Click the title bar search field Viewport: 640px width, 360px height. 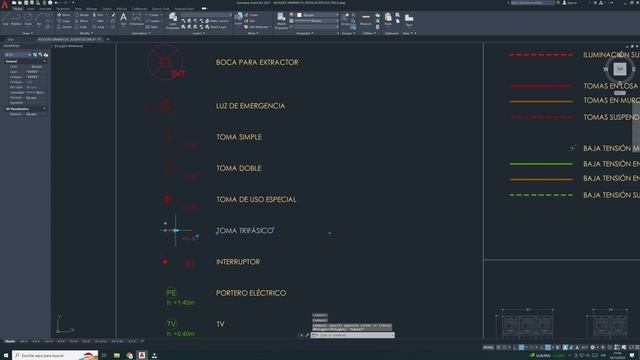coord(533,3)
